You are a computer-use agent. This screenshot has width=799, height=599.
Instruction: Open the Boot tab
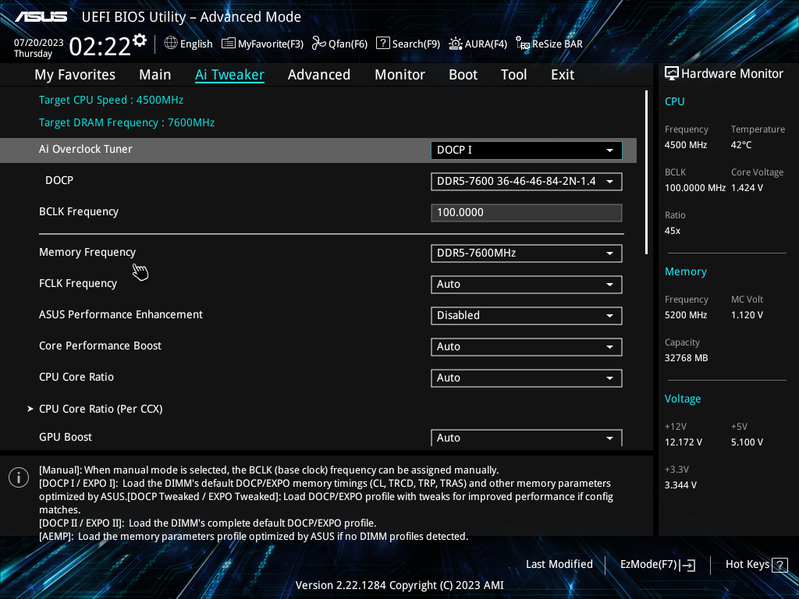[x=463, y=75]
